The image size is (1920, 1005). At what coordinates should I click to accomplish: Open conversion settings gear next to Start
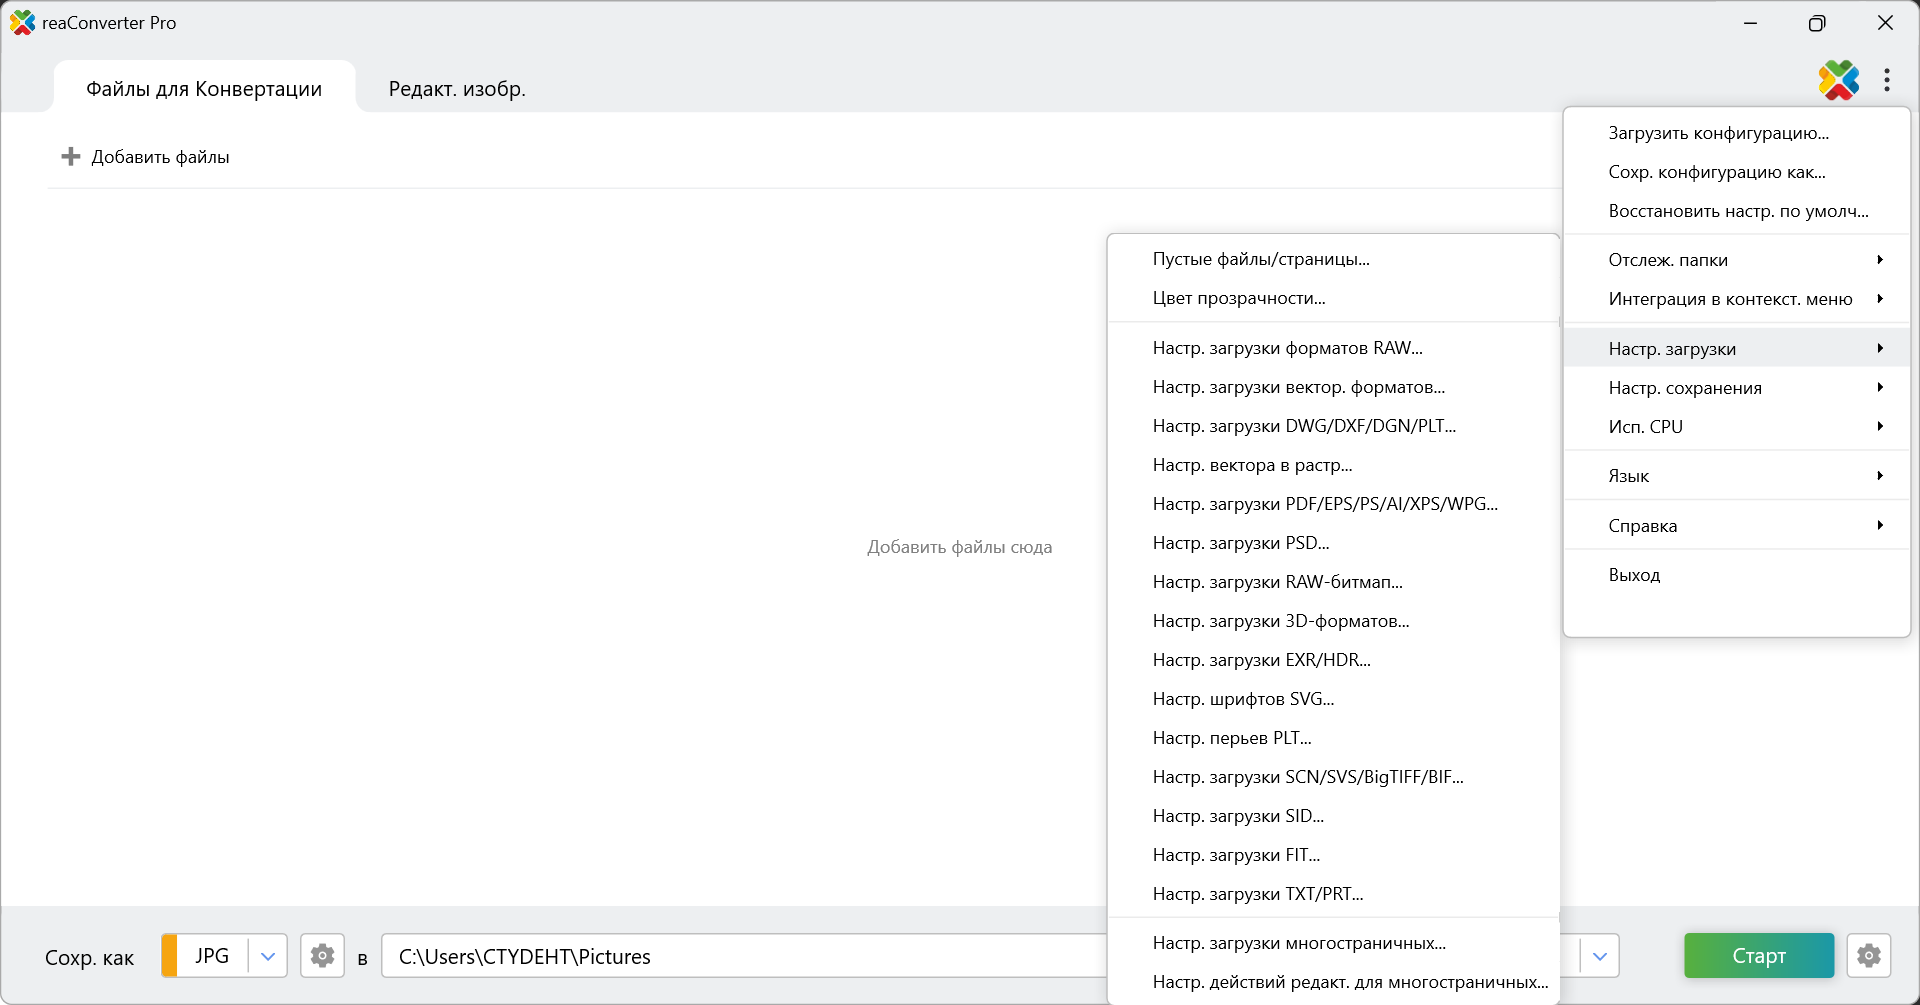1868,956
